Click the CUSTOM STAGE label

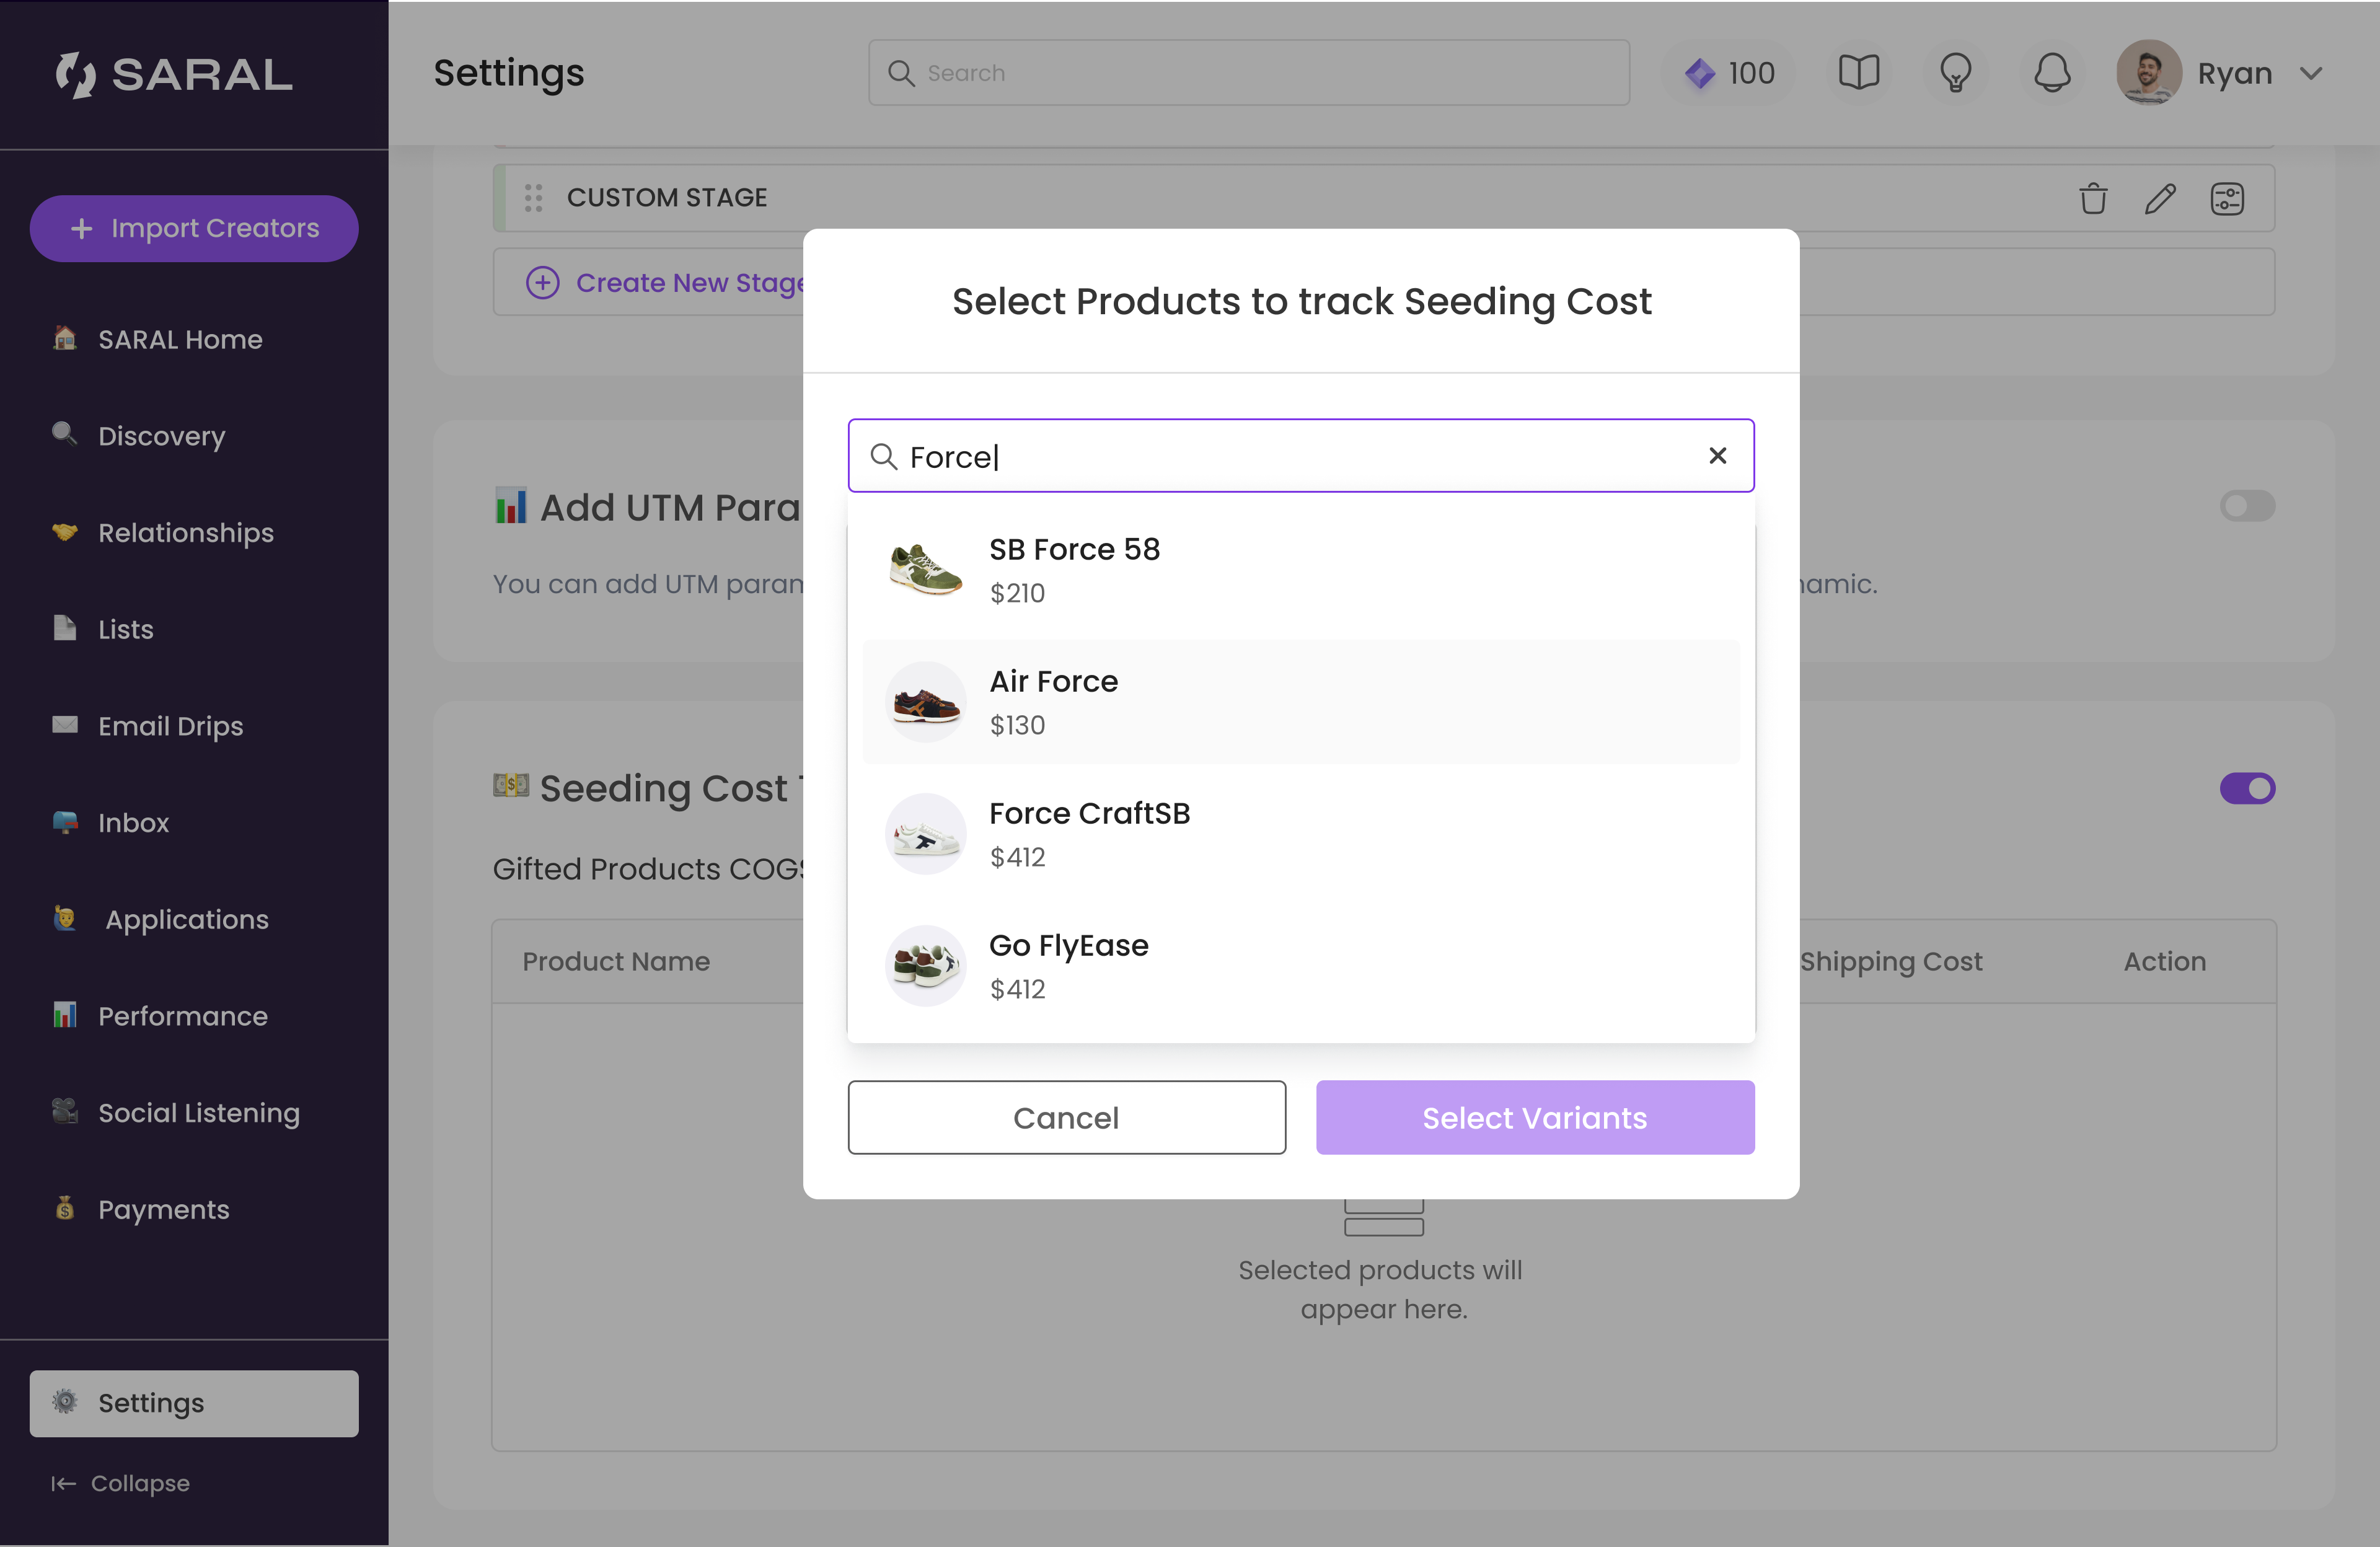click(667, 198)
